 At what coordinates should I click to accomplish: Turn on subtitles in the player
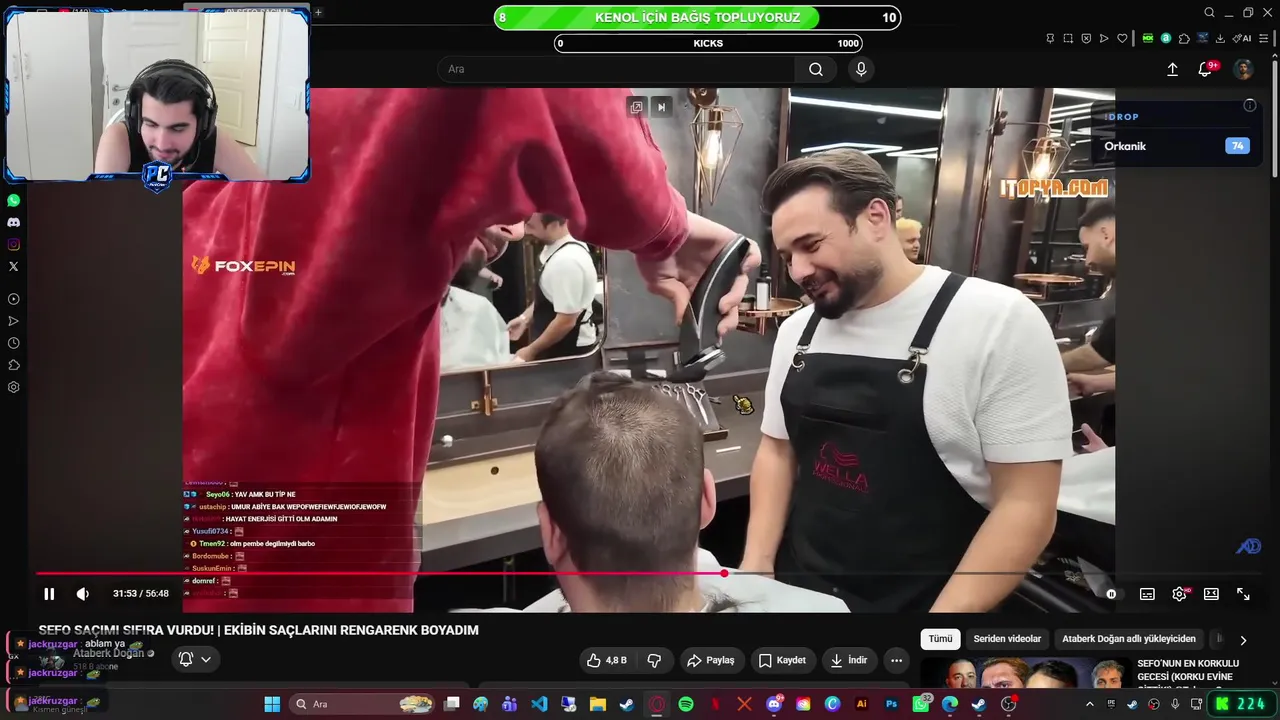click(x=1147, y=594)
